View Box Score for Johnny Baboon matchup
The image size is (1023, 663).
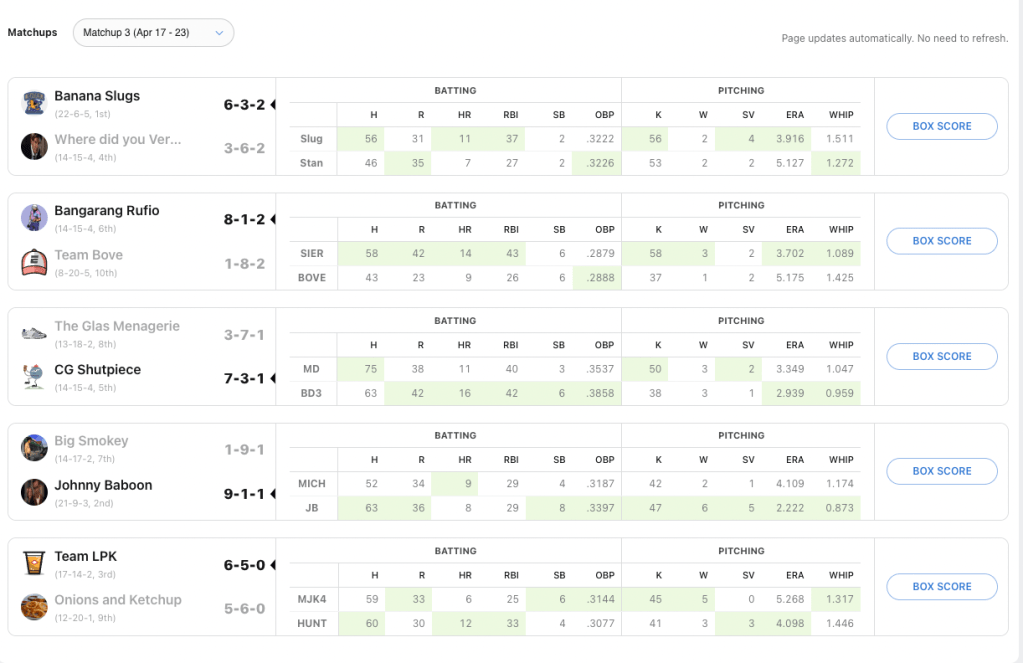[x=941, y=471]
